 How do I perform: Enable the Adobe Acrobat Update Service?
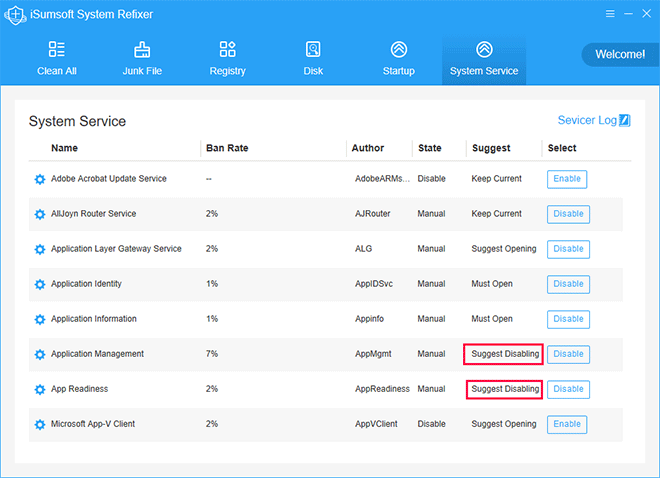point(567,179)
